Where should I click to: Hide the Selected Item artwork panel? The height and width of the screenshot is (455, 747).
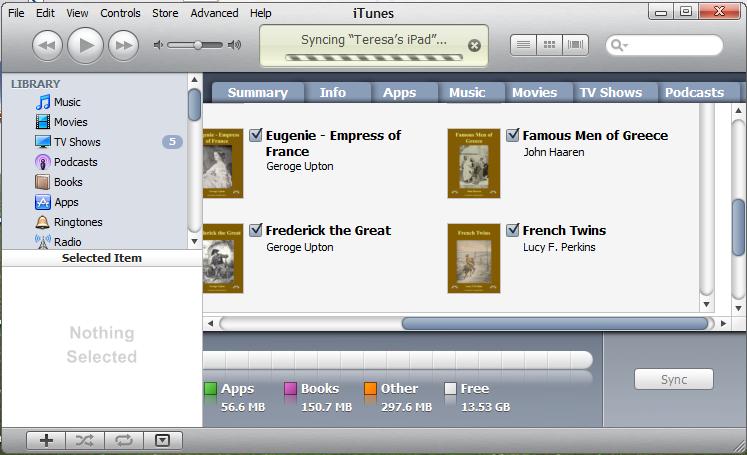(x=162, y=440)
